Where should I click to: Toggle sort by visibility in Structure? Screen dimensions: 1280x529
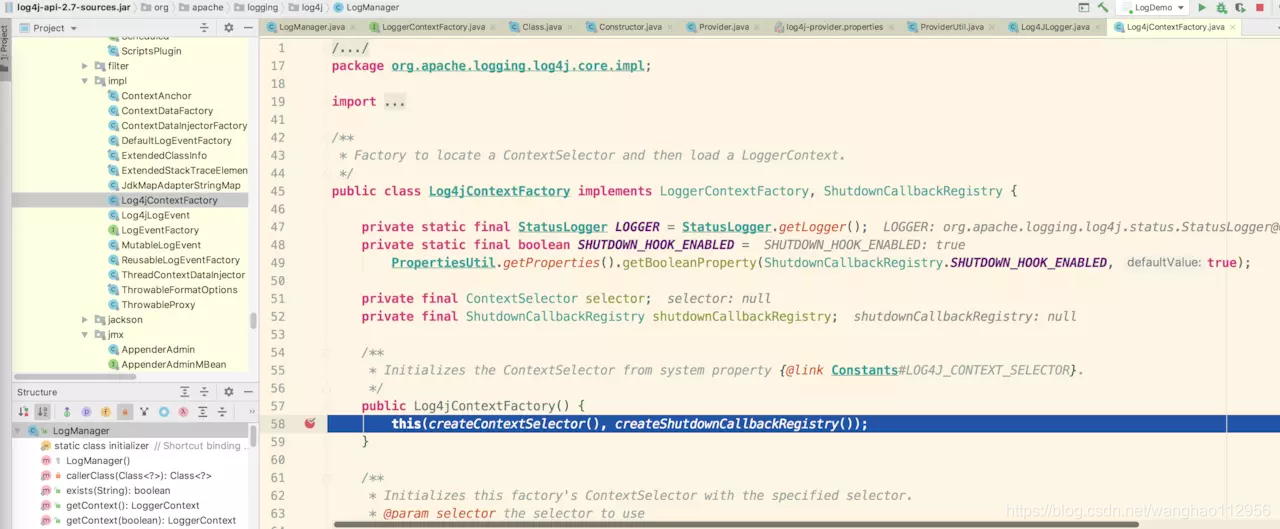pyautogui.click(x=23, y=411)
